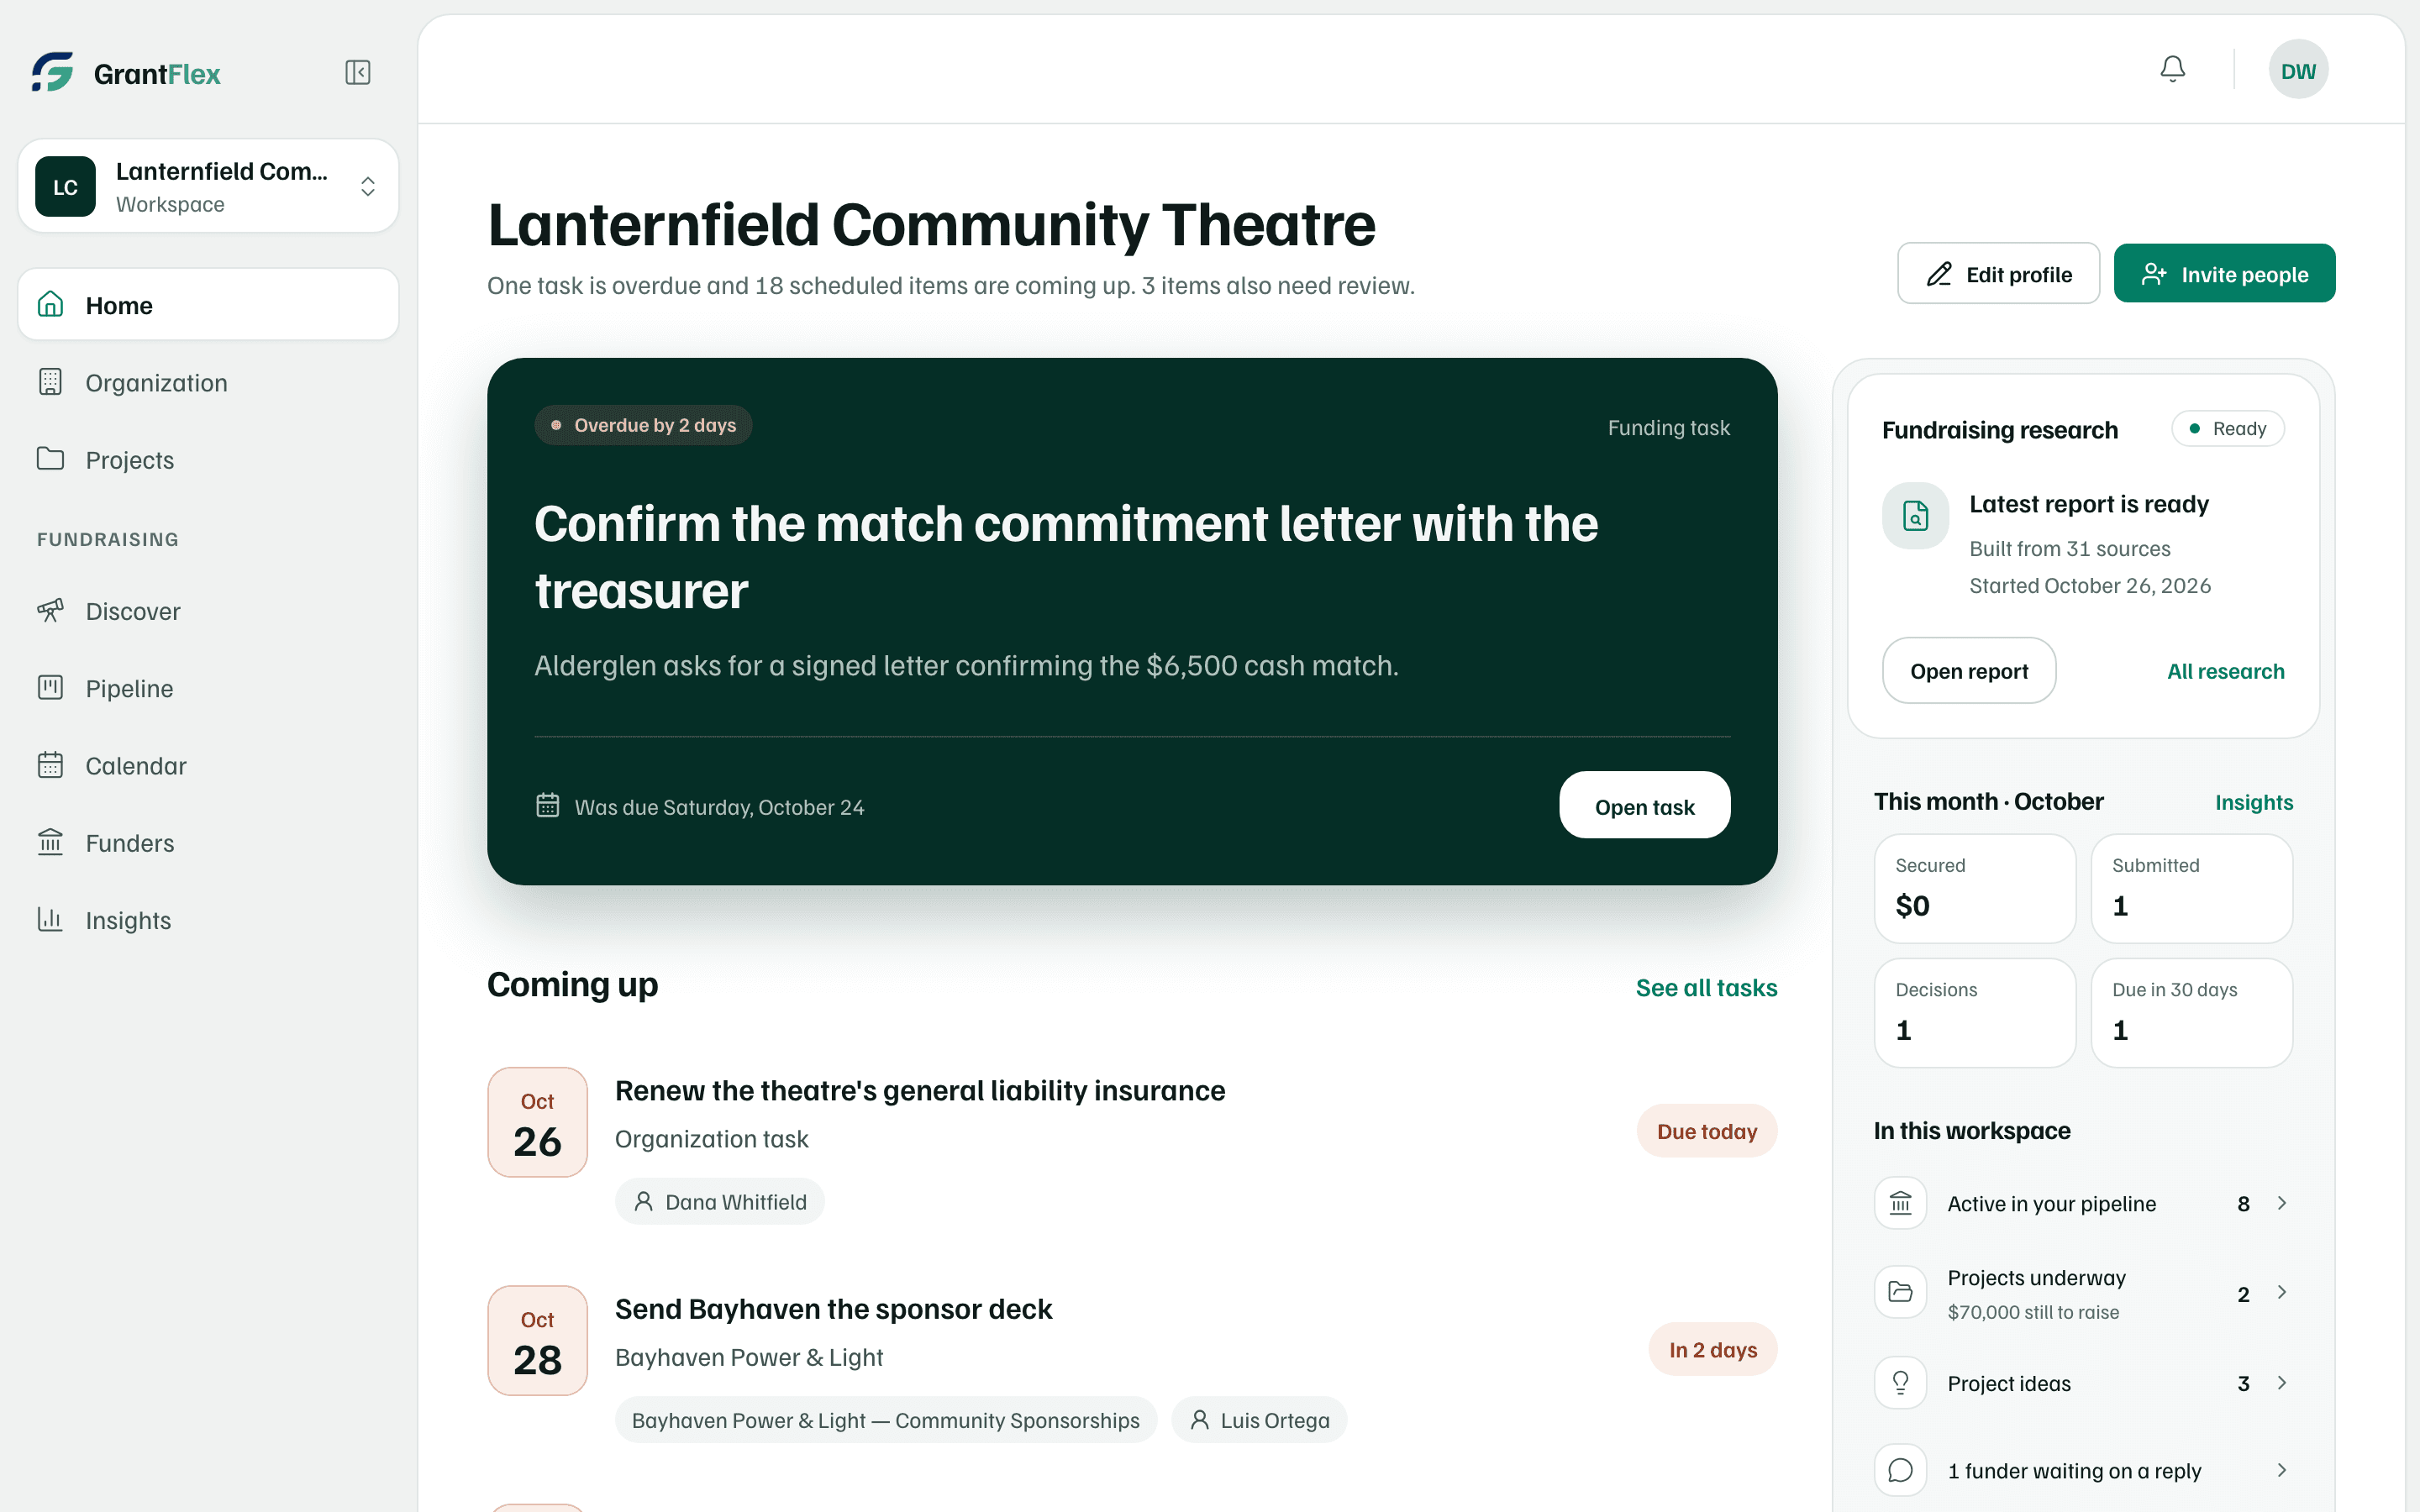Click the Overdue by 2 days badge
The height and width of the screenshot is (1512, 2420).
click(643, 425)
